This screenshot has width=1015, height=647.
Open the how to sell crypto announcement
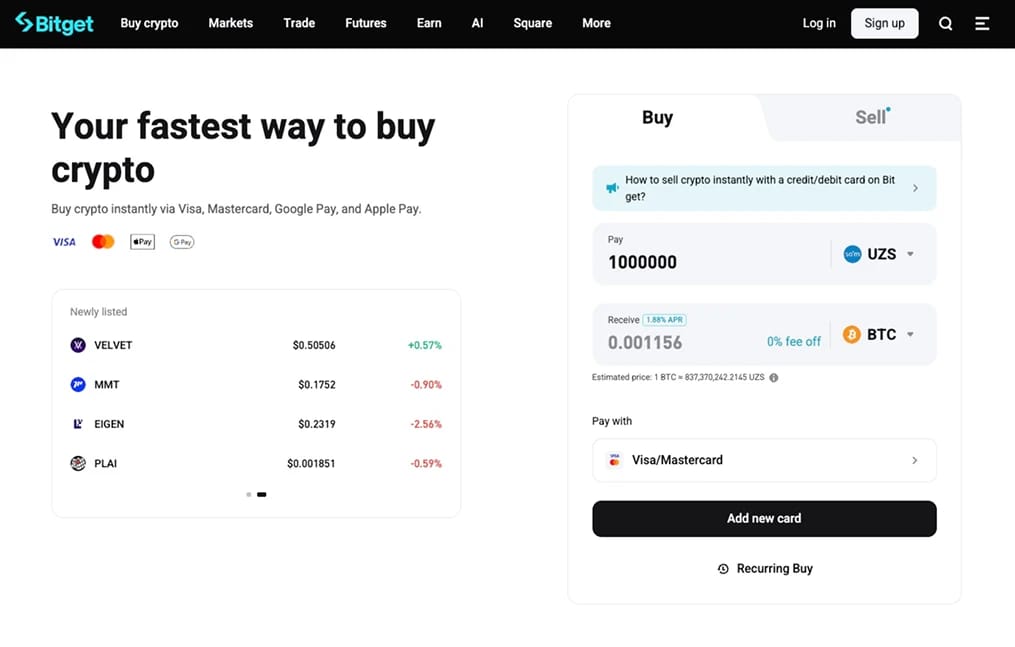[764, 188]
